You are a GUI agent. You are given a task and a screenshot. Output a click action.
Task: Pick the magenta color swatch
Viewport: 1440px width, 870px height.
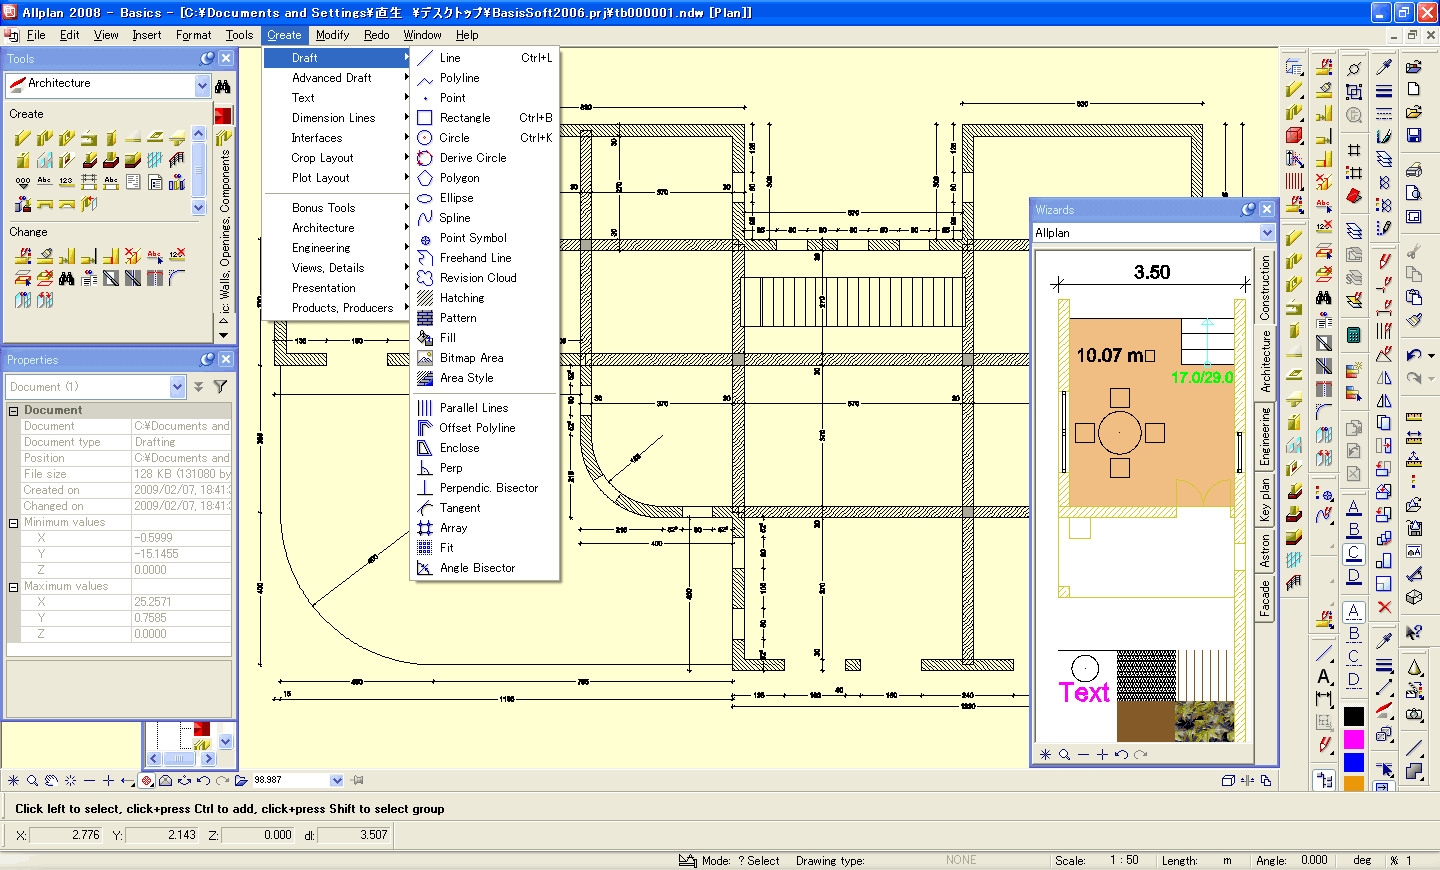(x=1353, y=739)
